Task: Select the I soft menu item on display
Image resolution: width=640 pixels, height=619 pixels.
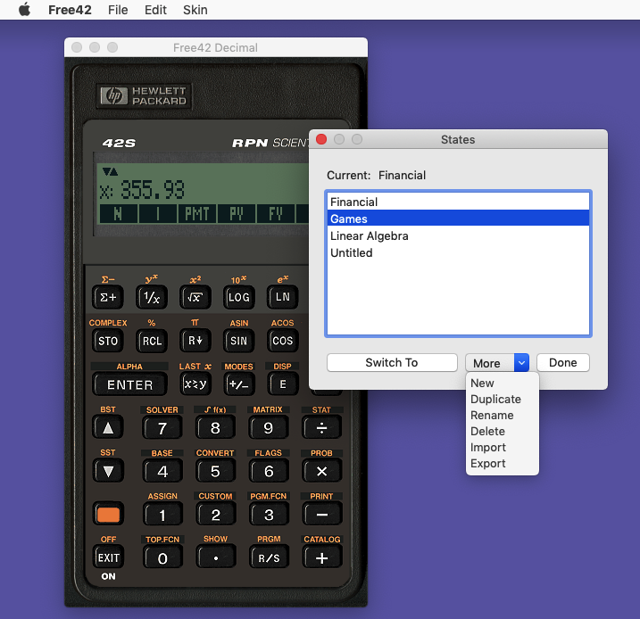Action: point(158,214)
